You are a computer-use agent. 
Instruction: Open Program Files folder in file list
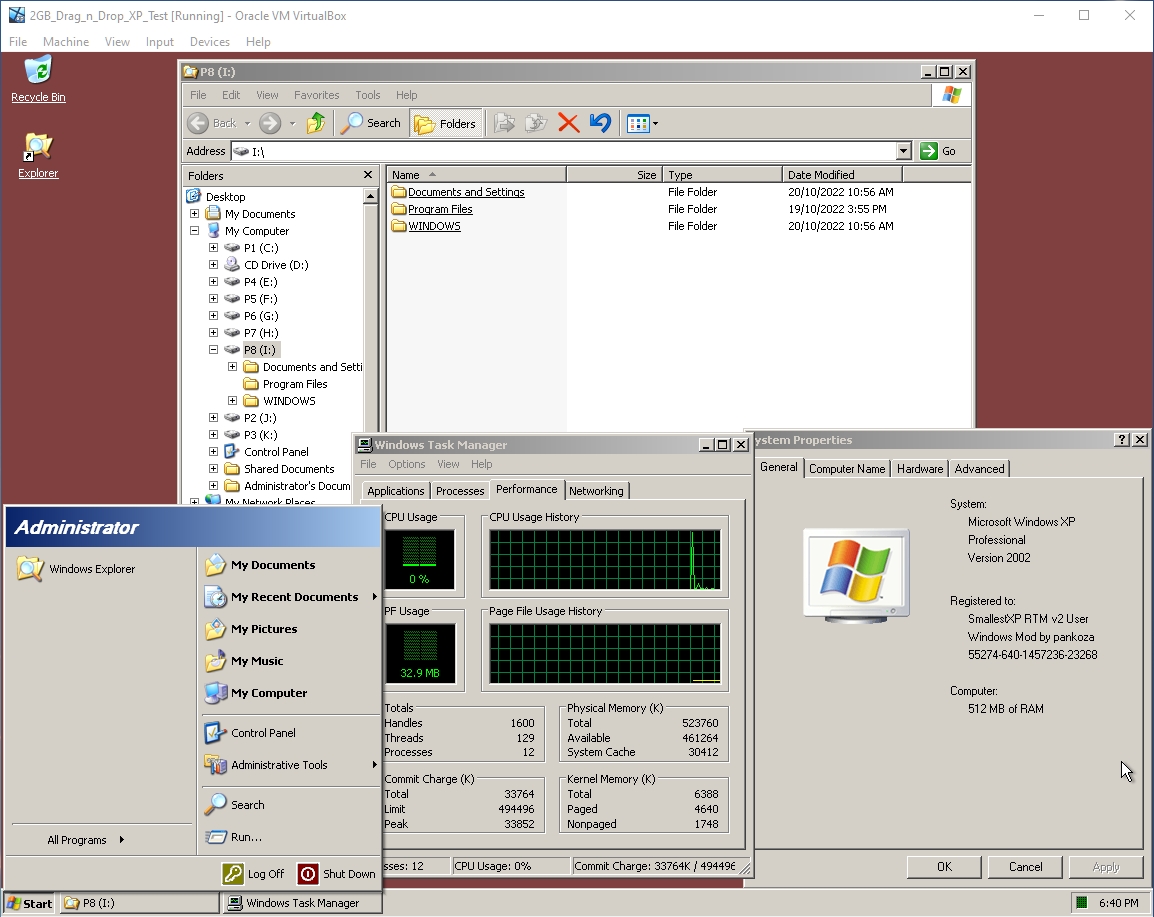pyautogui.click(x=440, y=209)
